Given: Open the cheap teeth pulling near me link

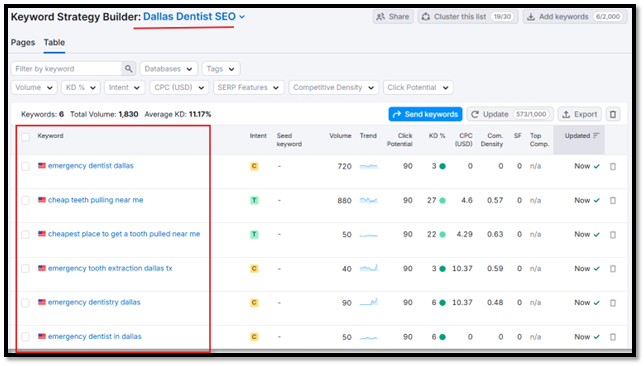Looking at the screenshot, I should pyautogui.click(x=96, y=200).
